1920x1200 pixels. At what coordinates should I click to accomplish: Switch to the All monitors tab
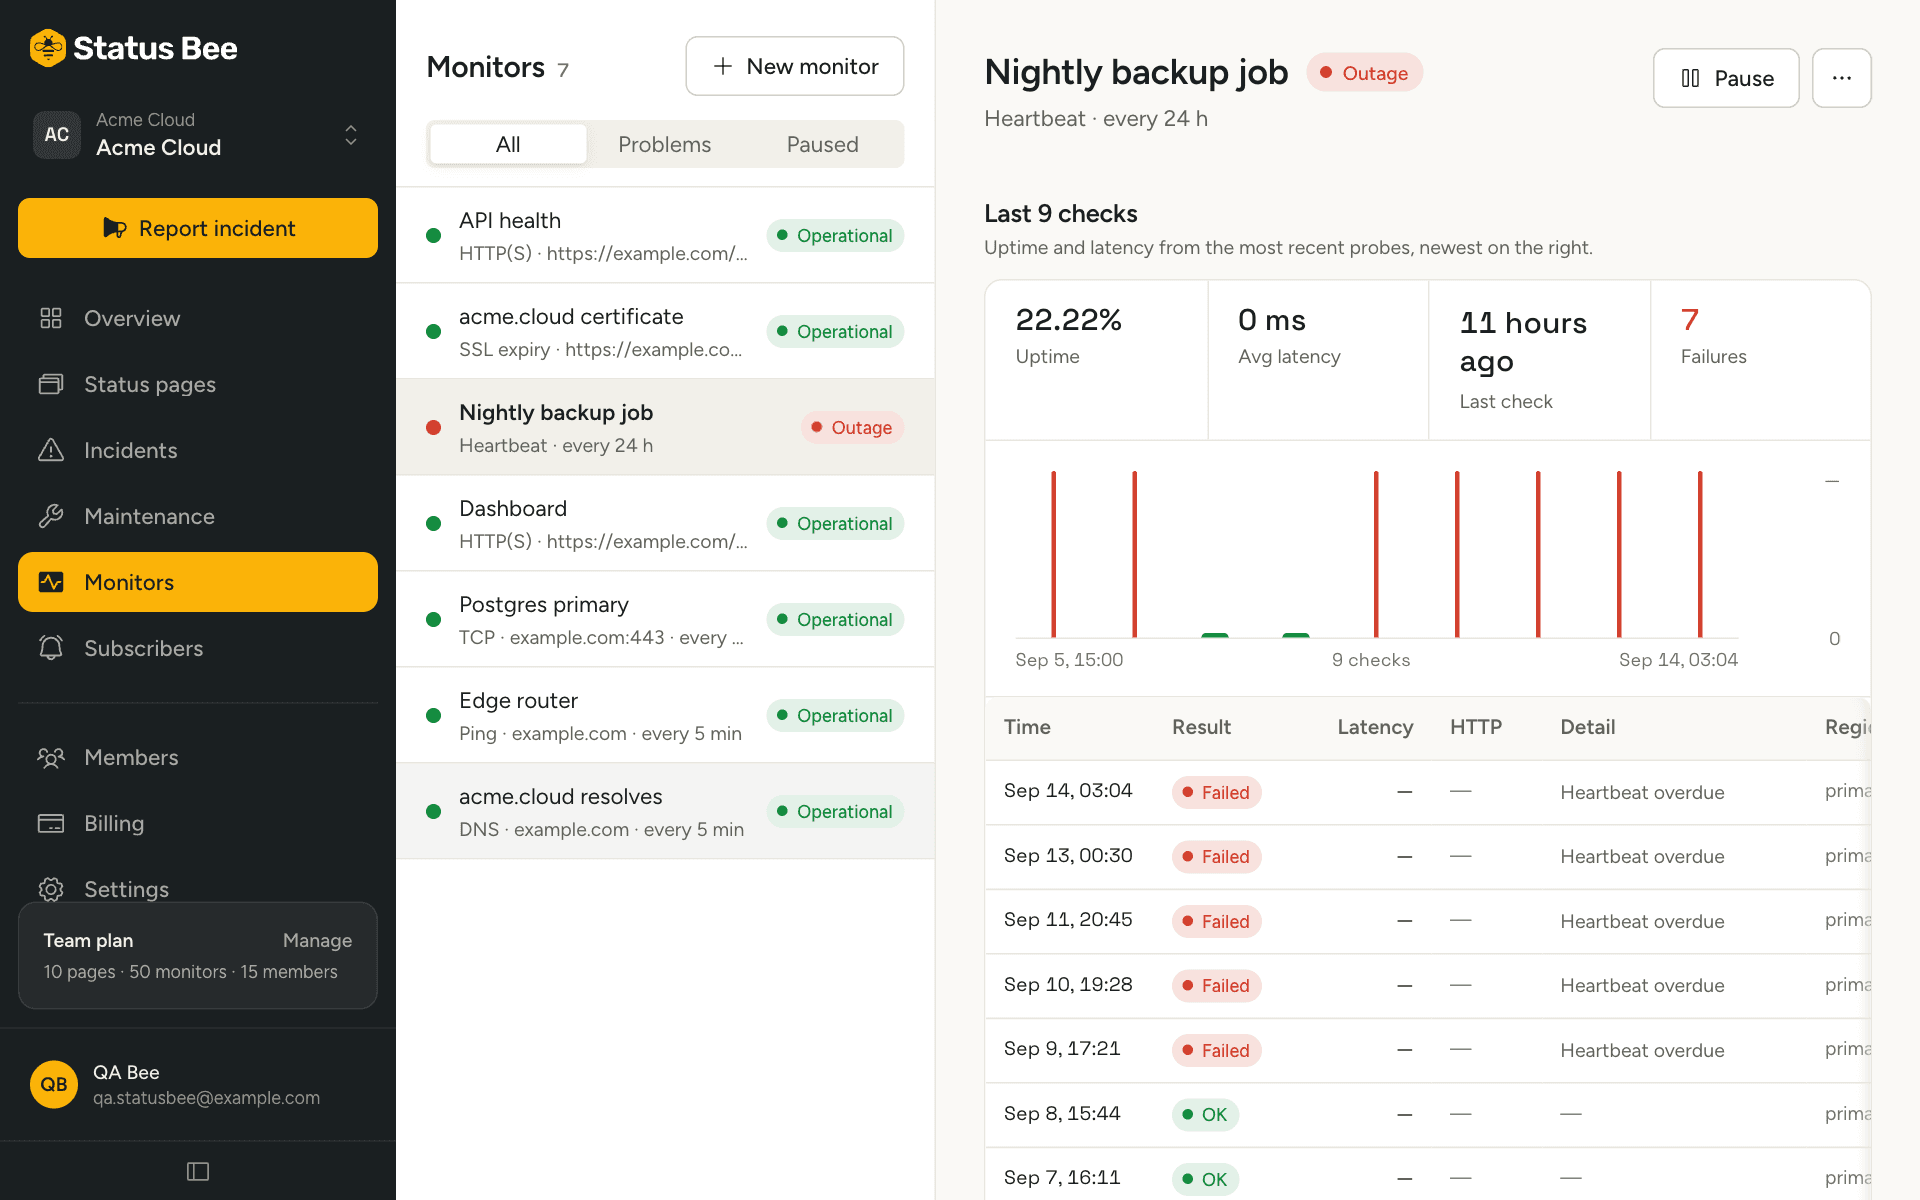point(508,144)
